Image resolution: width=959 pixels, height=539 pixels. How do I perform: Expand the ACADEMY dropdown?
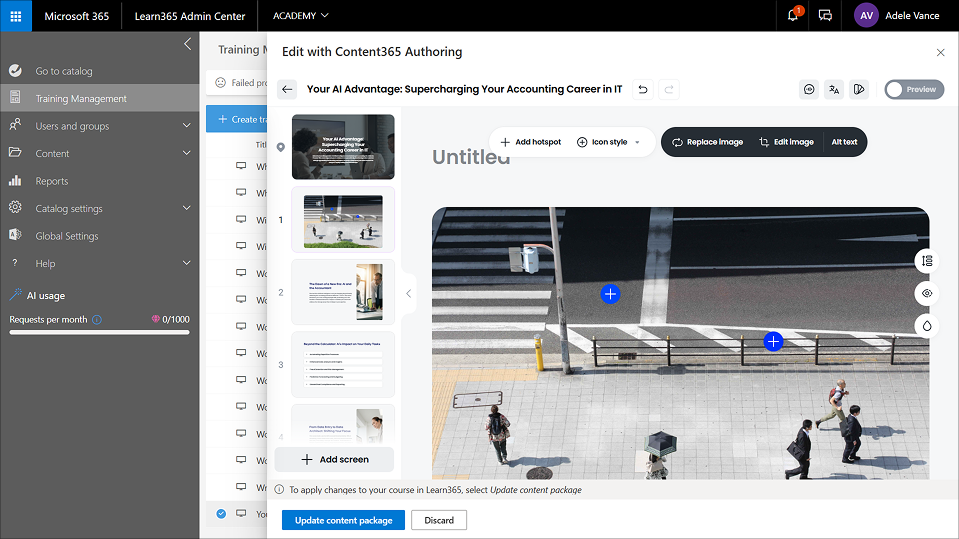tap(300, 16)
